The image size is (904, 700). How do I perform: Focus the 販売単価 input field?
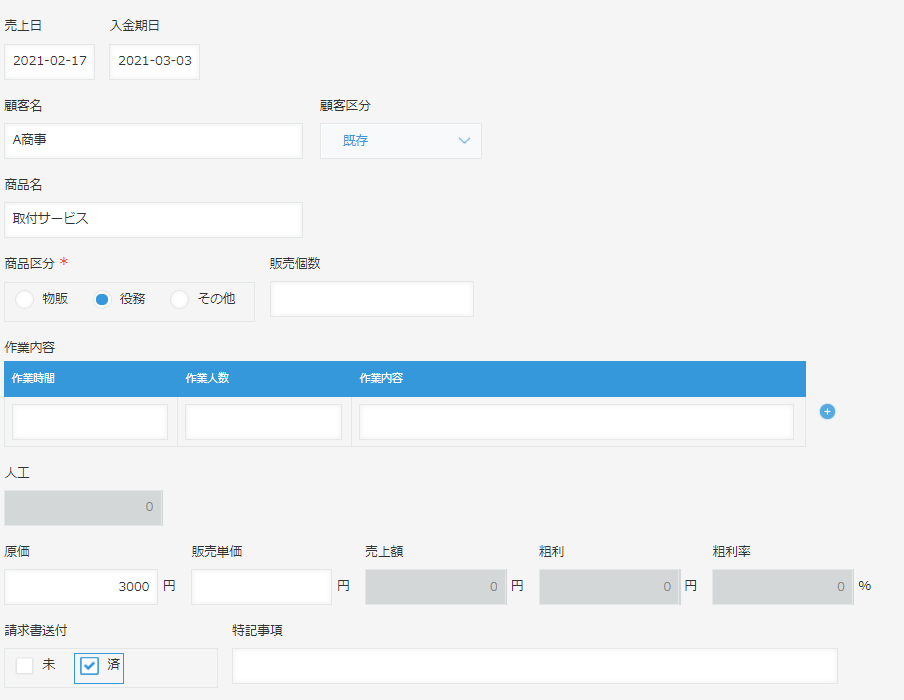click(261, 587)
